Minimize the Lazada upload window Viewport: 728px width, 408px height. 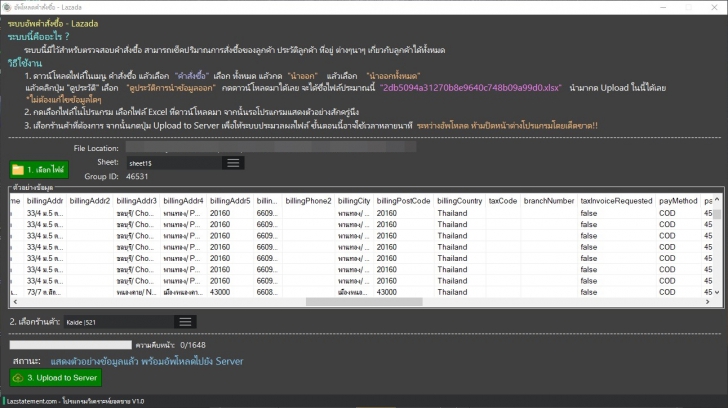tap(663, 7)
